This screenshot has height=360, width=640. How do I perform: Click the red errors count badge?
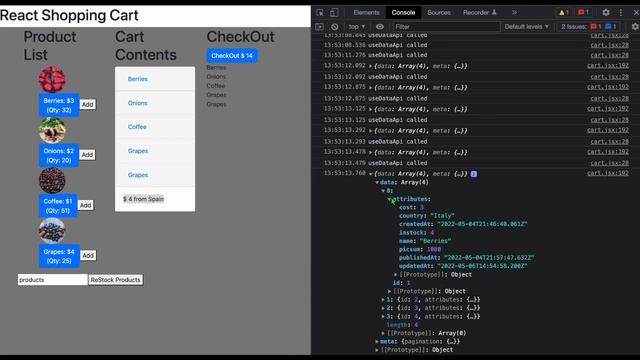click(x=584, y=13)
